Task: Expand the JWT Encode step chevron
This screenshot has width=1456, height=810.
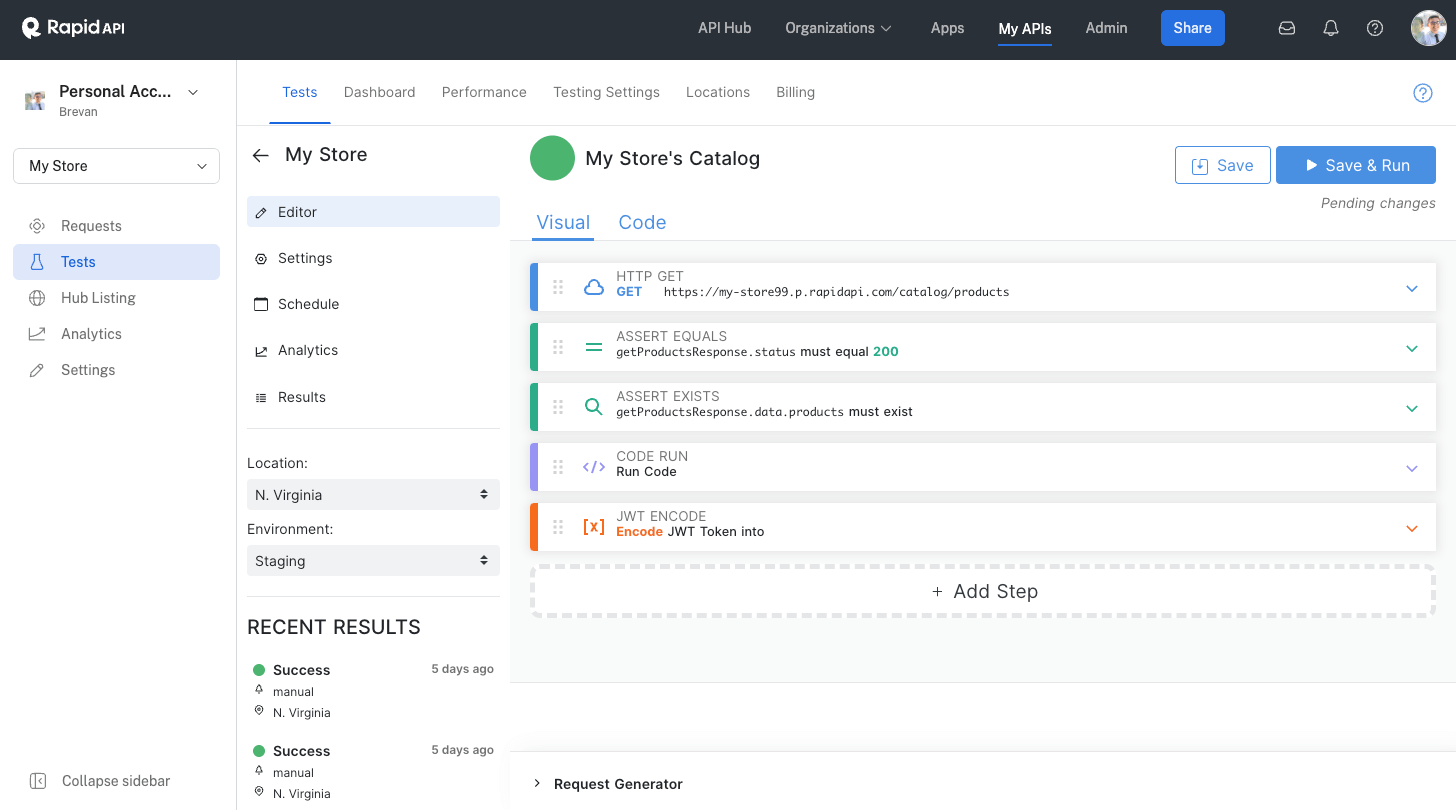Action: 1412,528
